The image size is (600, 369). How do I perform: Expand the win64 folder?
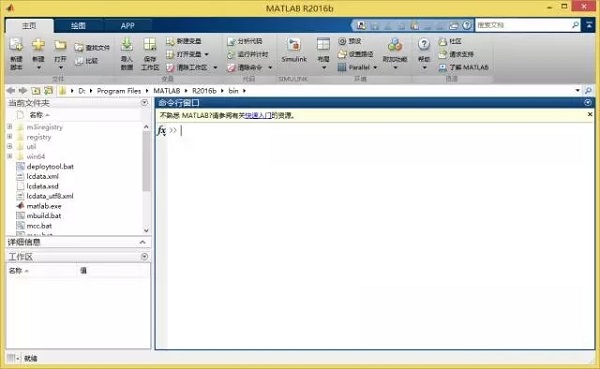point(10,156)
